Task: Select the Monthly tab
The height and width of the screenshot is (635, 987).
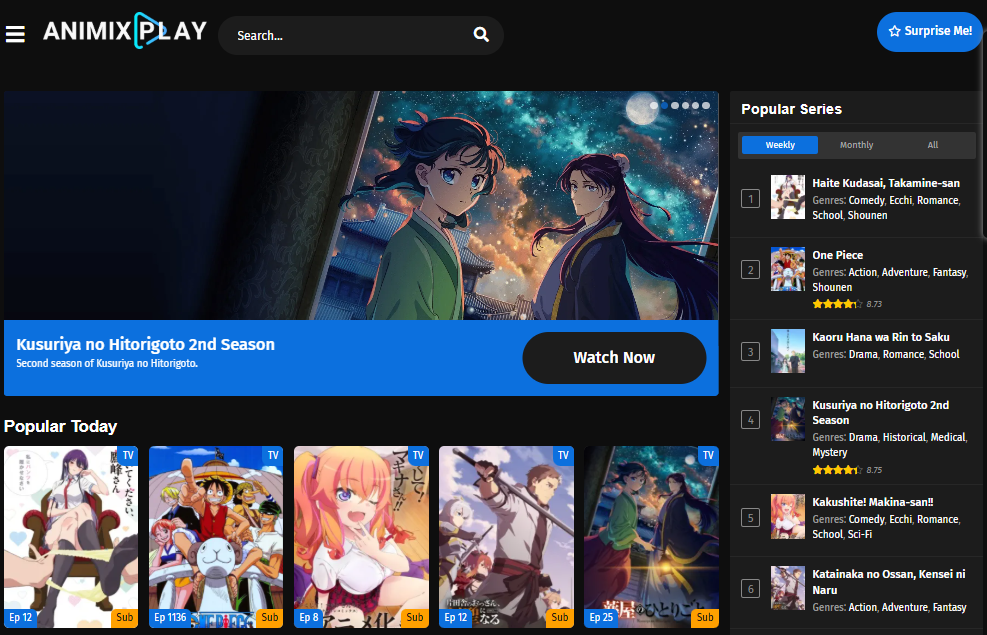Action: tap(856, 145)
